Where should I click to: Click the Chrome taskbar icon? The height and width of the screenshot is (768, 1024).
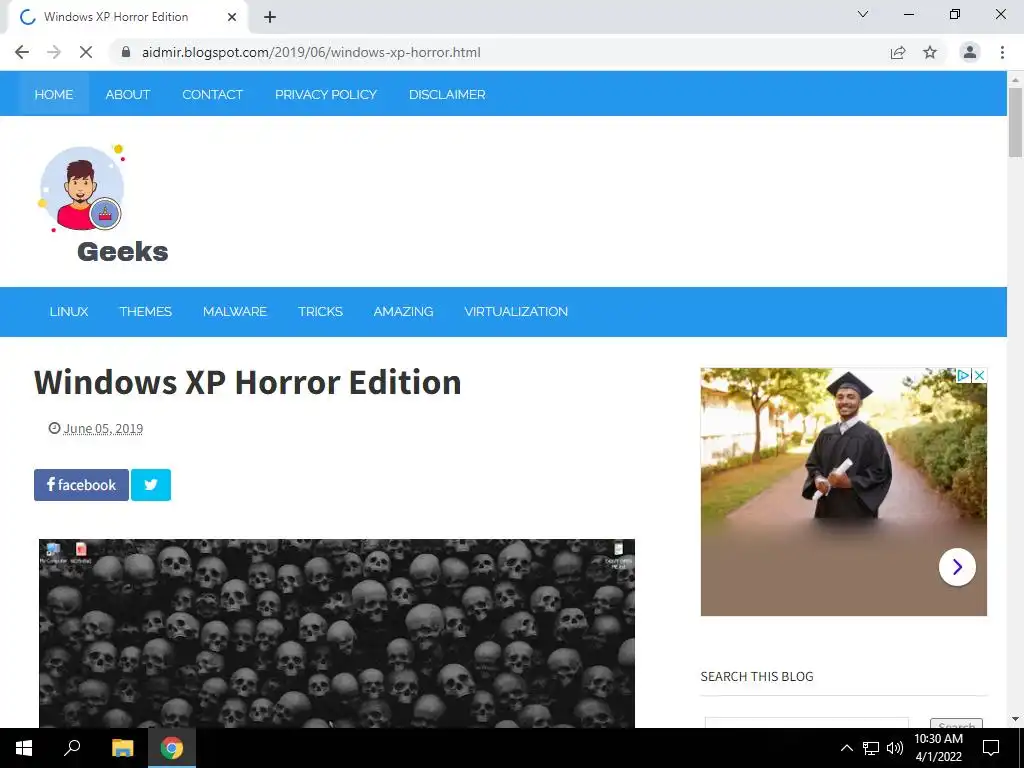tap(172, 748)
